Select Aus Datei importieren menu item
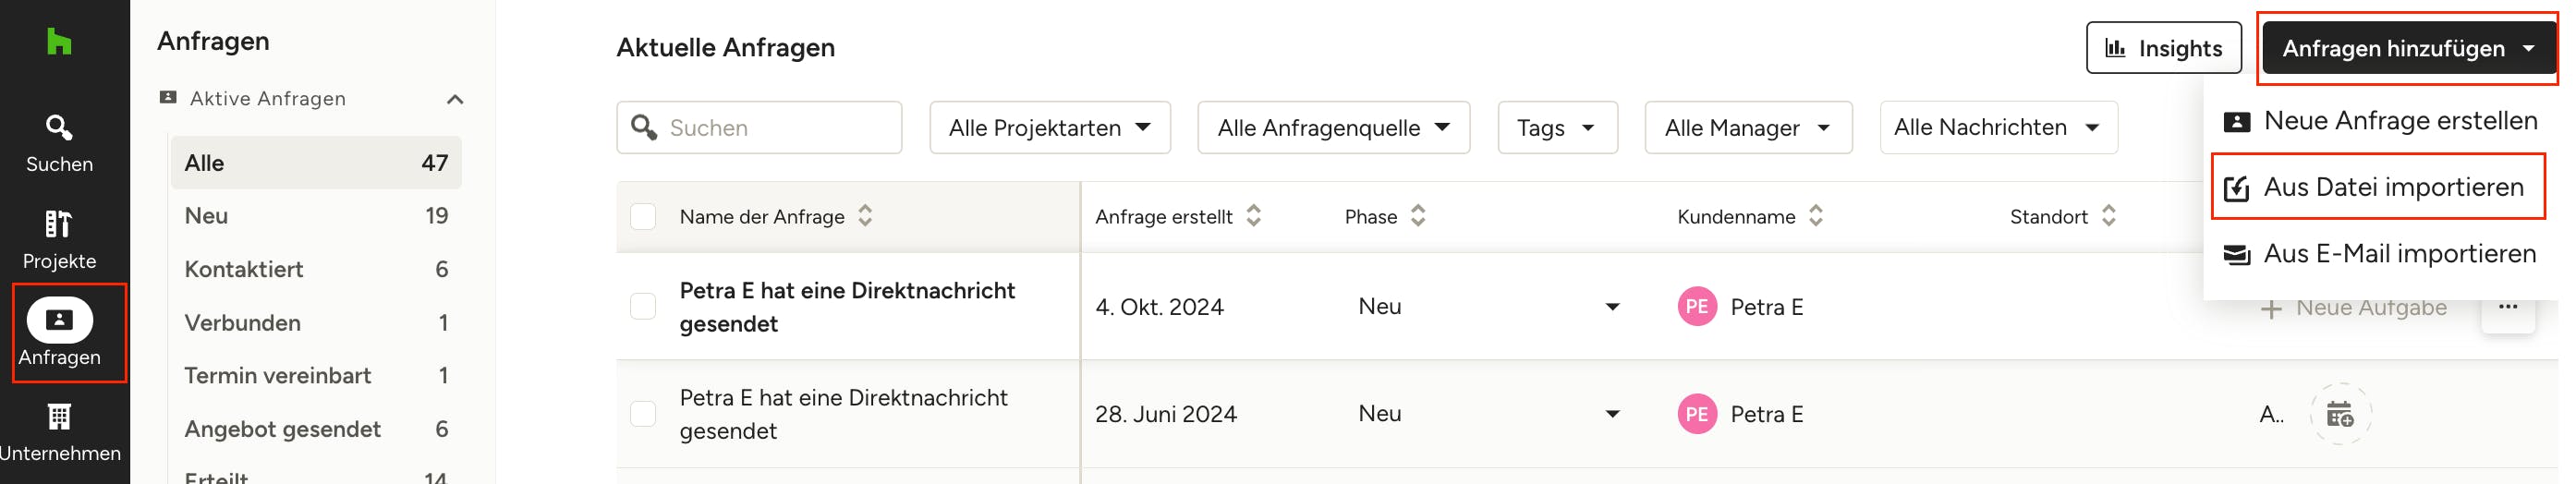This screenshot has width=2576, height=484. click(2377, 187)
